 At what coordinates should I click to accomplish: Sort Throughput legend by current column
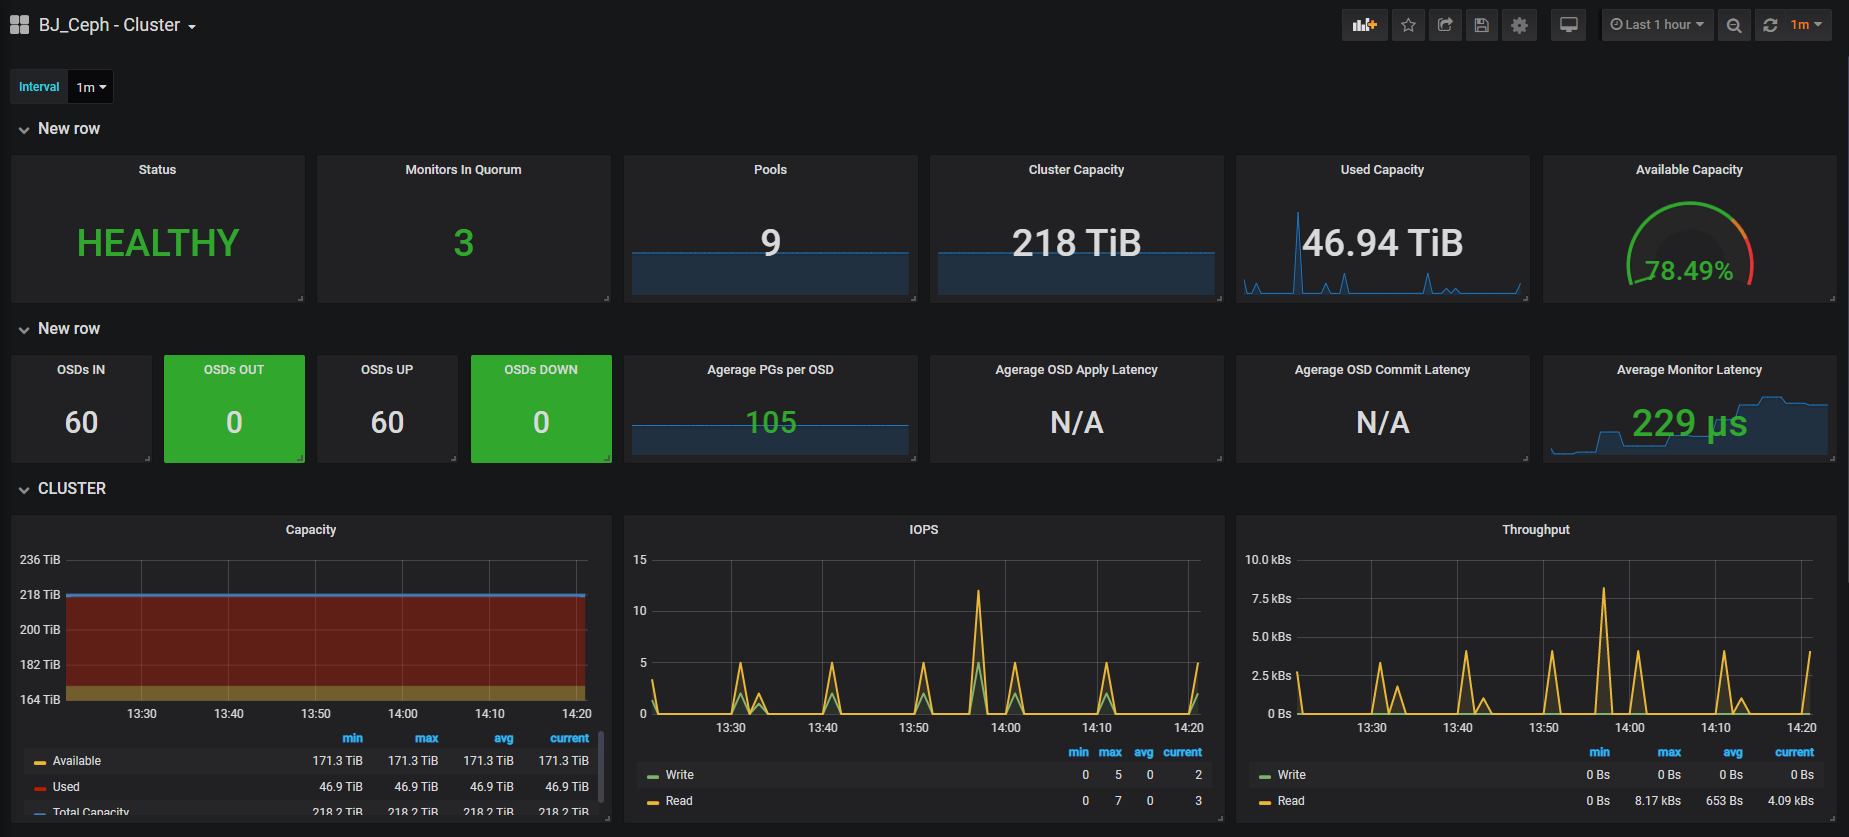[x=1794, y=752]
